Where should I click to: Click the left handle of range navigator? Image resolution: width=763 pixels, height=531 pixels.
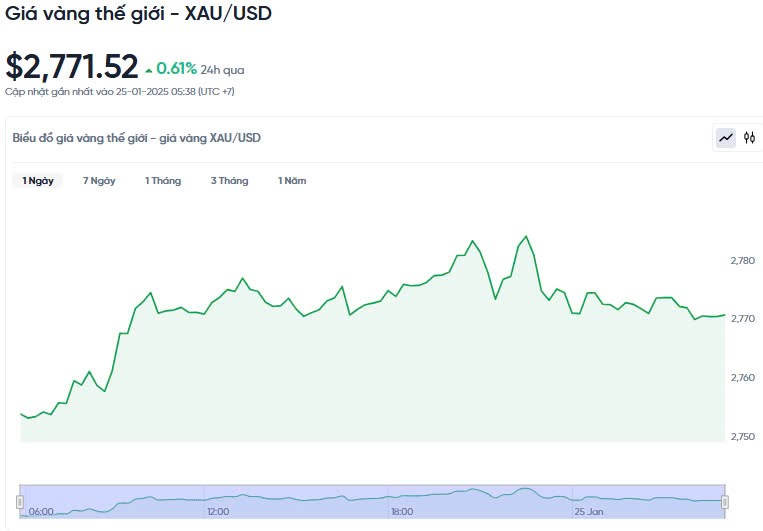pyautogui.click(x=20, y=501)
